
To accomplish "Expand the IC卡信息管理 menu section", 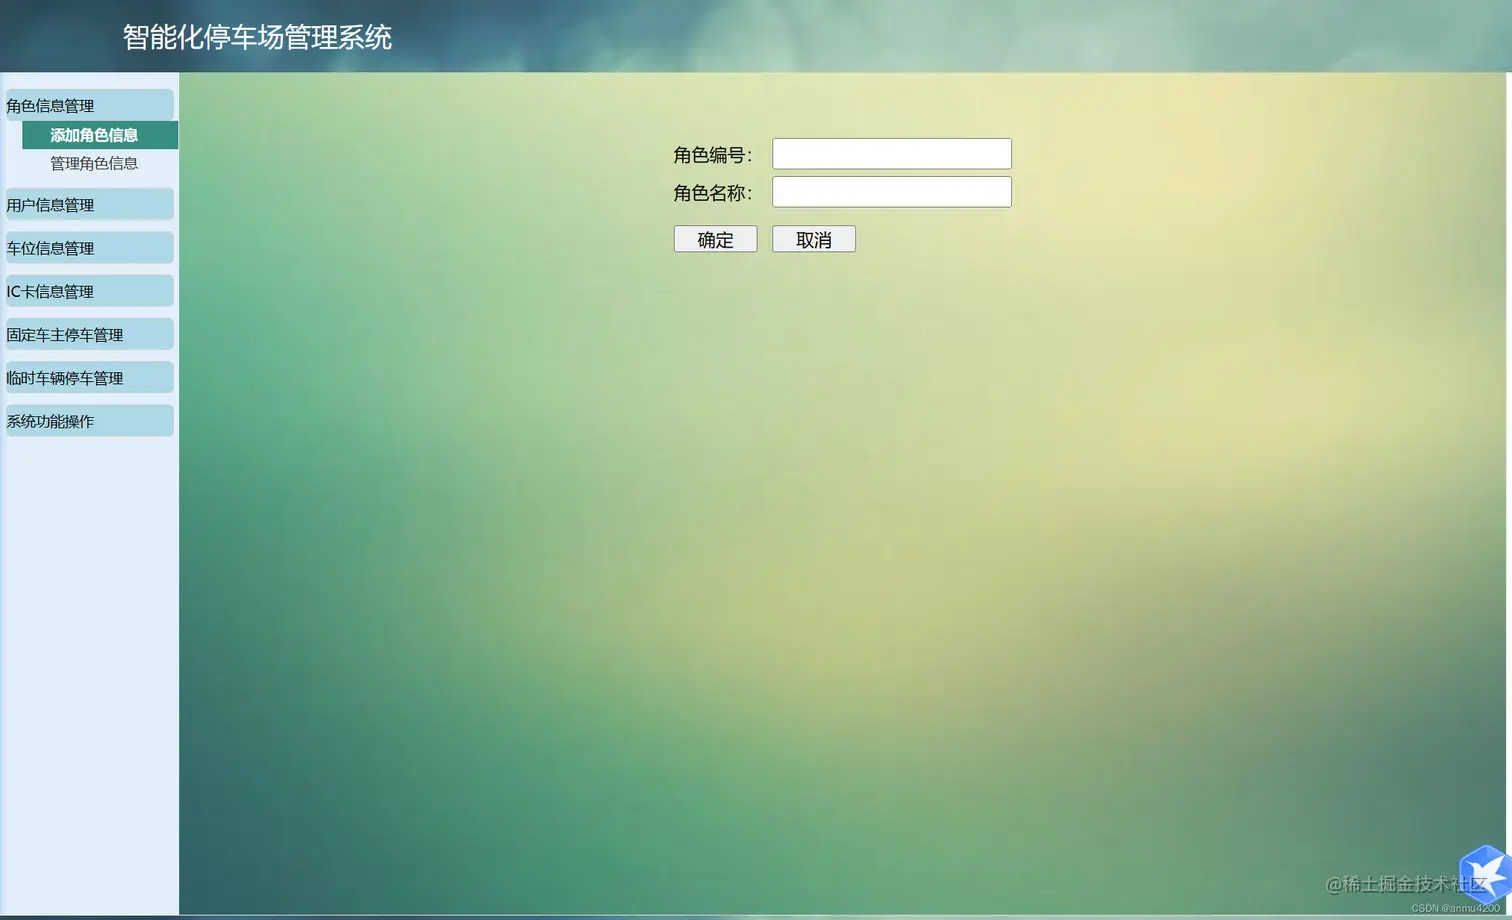I will pos(89,291).
